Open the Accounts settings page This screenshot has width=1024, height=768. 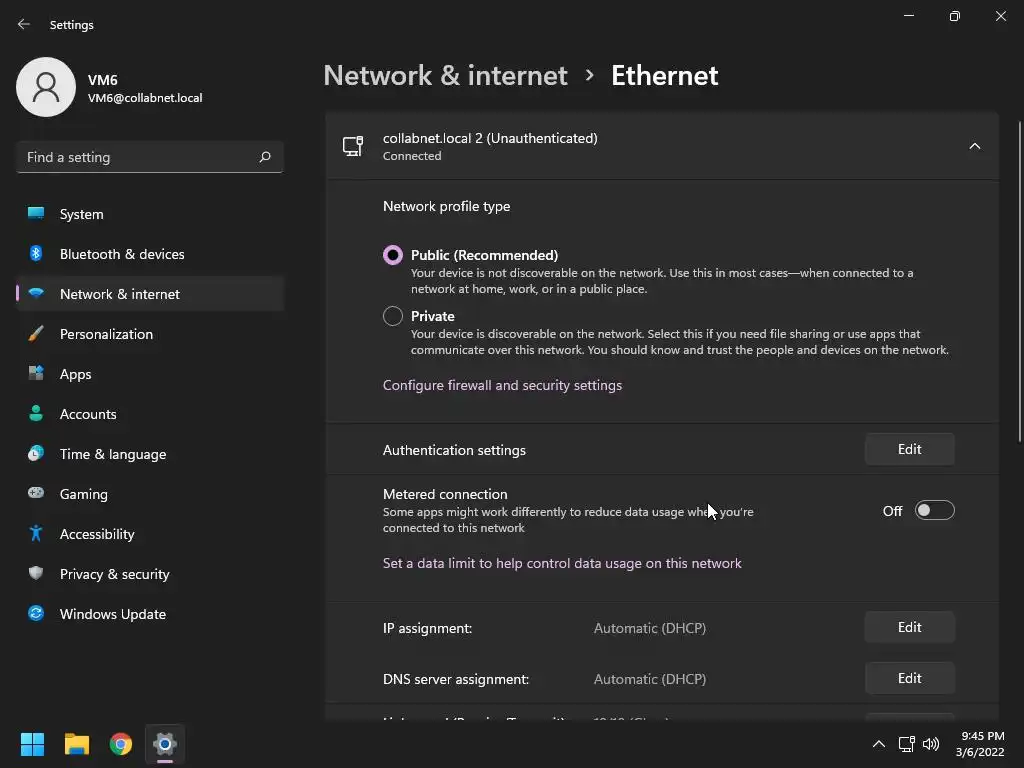point(88,414)
